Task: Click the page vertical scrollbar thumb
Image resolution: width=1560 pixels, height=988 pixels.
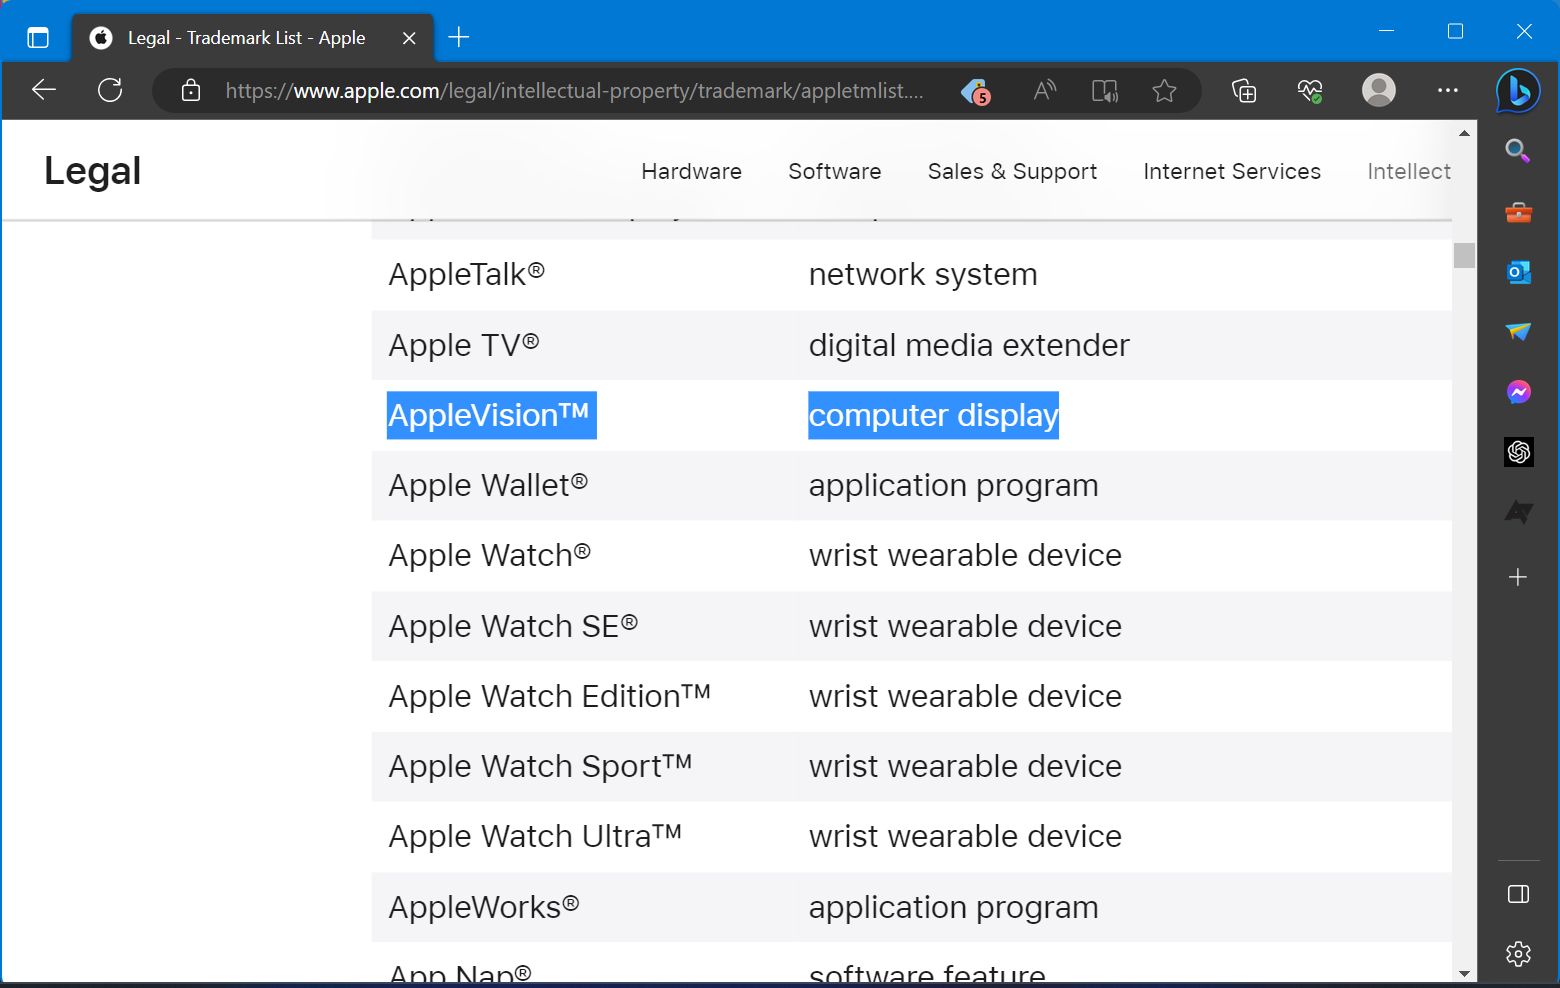Action: [x=1464, y=255]
